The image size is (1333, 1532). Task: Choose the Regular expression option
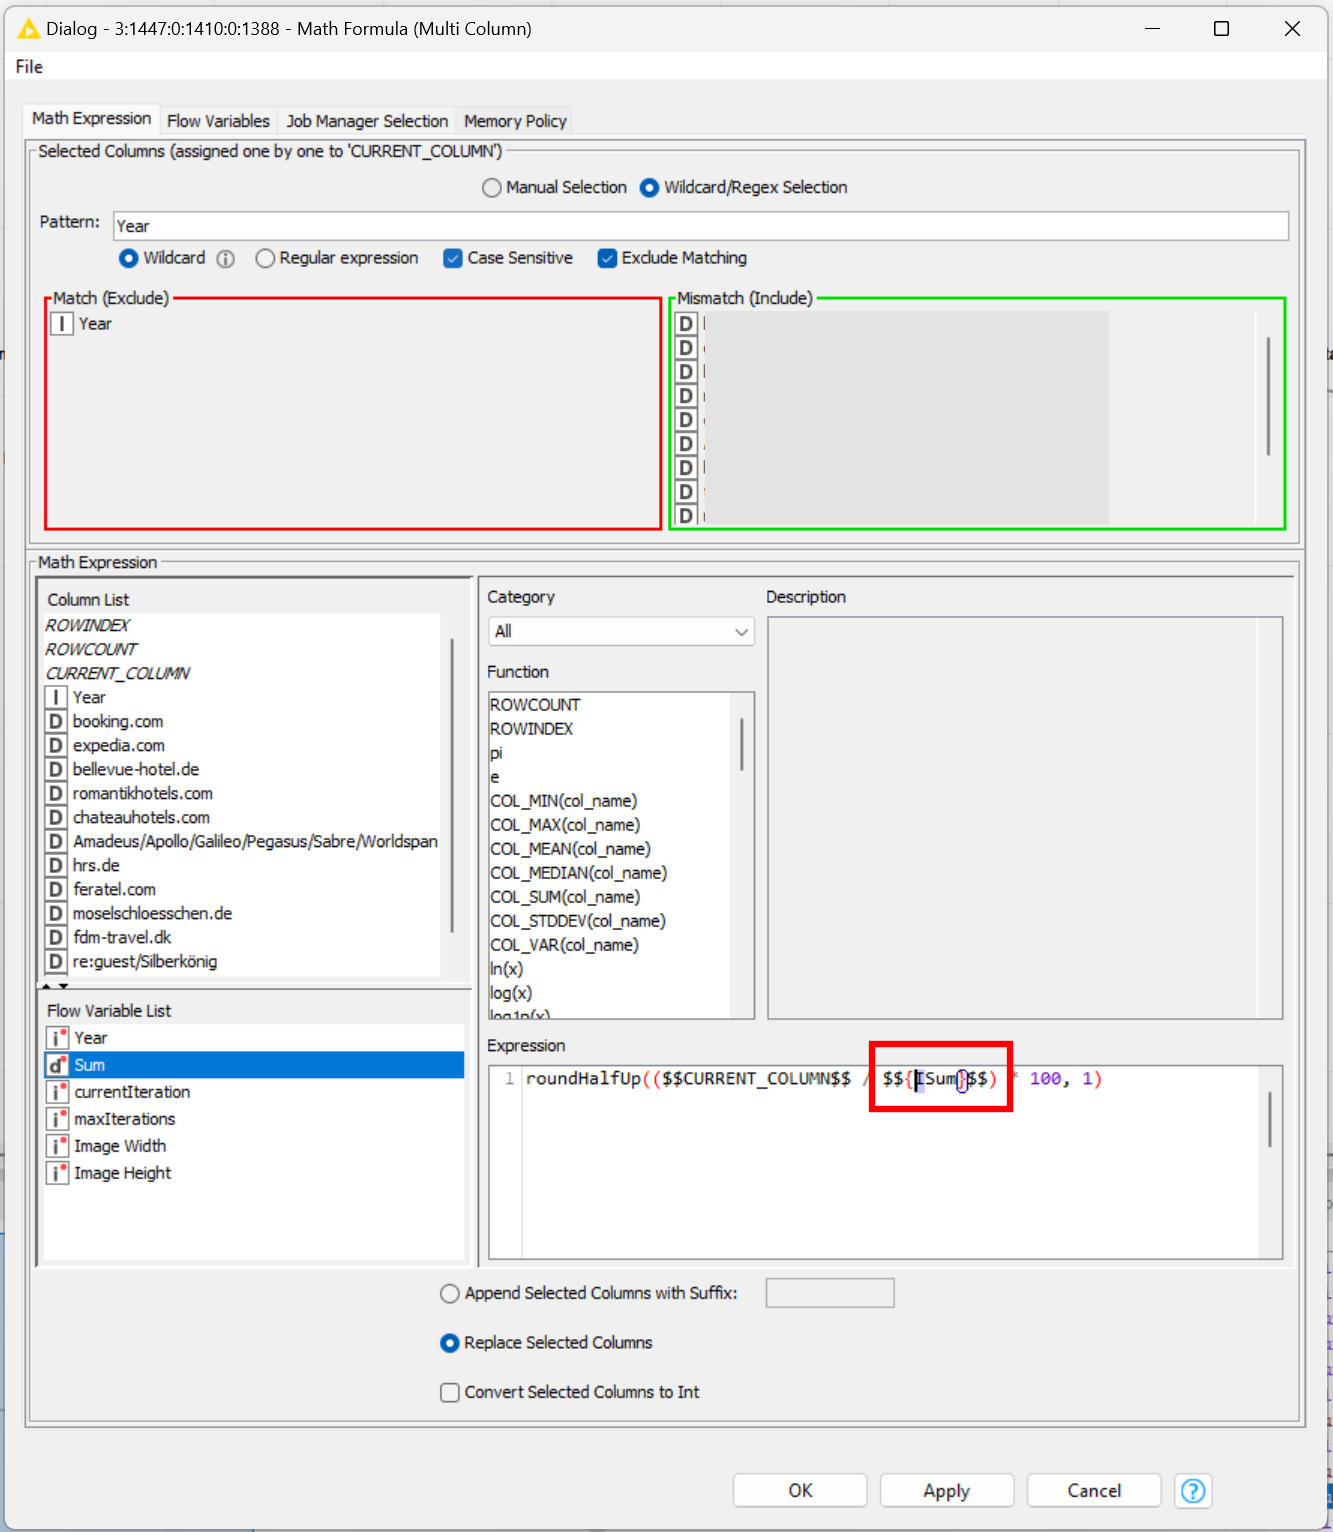(265, 258)
